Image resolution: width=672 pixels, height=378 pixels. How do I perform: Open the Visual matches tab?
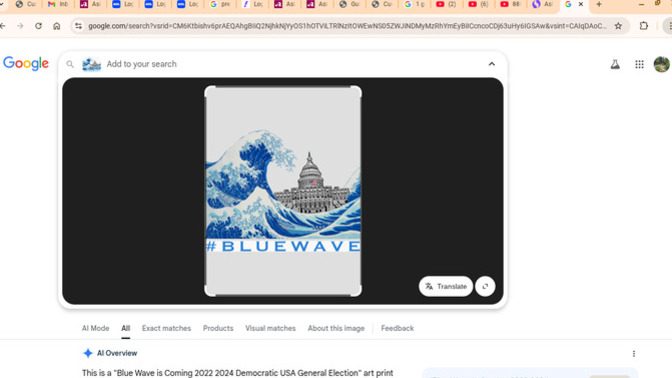click(270, 328)
